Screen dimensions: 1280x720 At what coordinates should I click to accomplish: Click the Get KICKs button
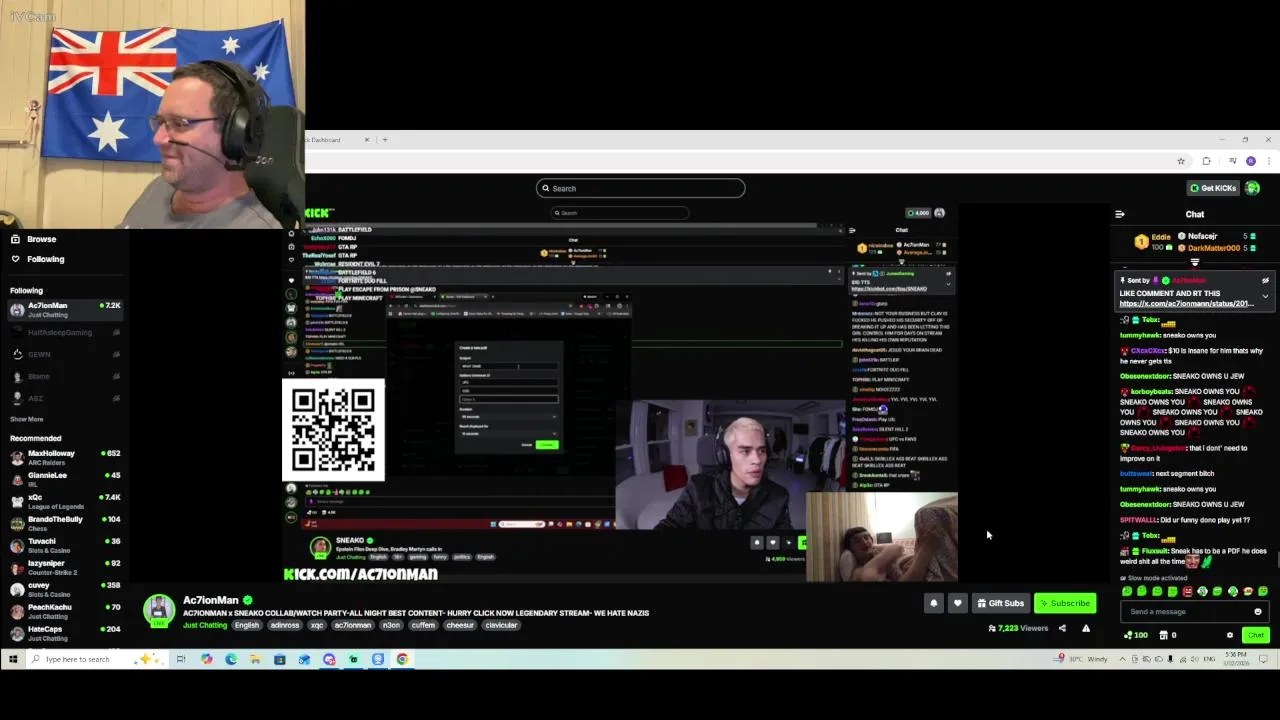1212,188
